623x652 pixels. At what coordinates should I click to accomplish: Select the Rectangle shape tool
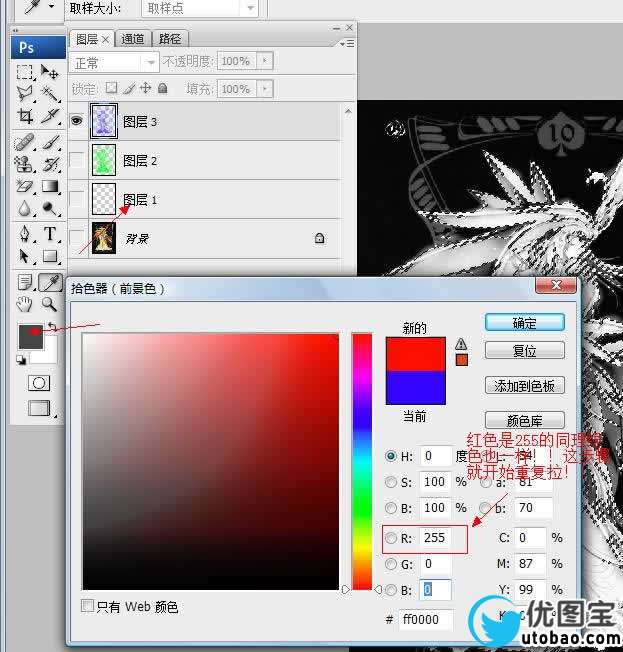[x=50, y=256]
